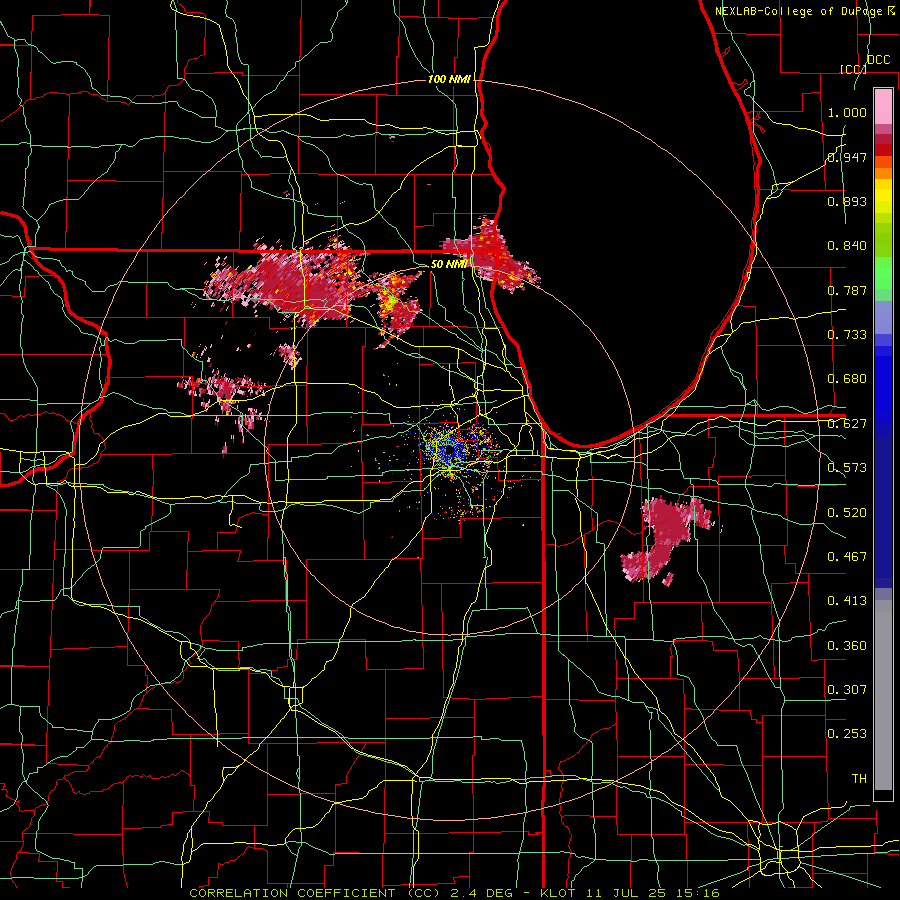This screenshot has height=900, width=900.
Task: Click the 0.627 scale value
Action: [847, 424]
